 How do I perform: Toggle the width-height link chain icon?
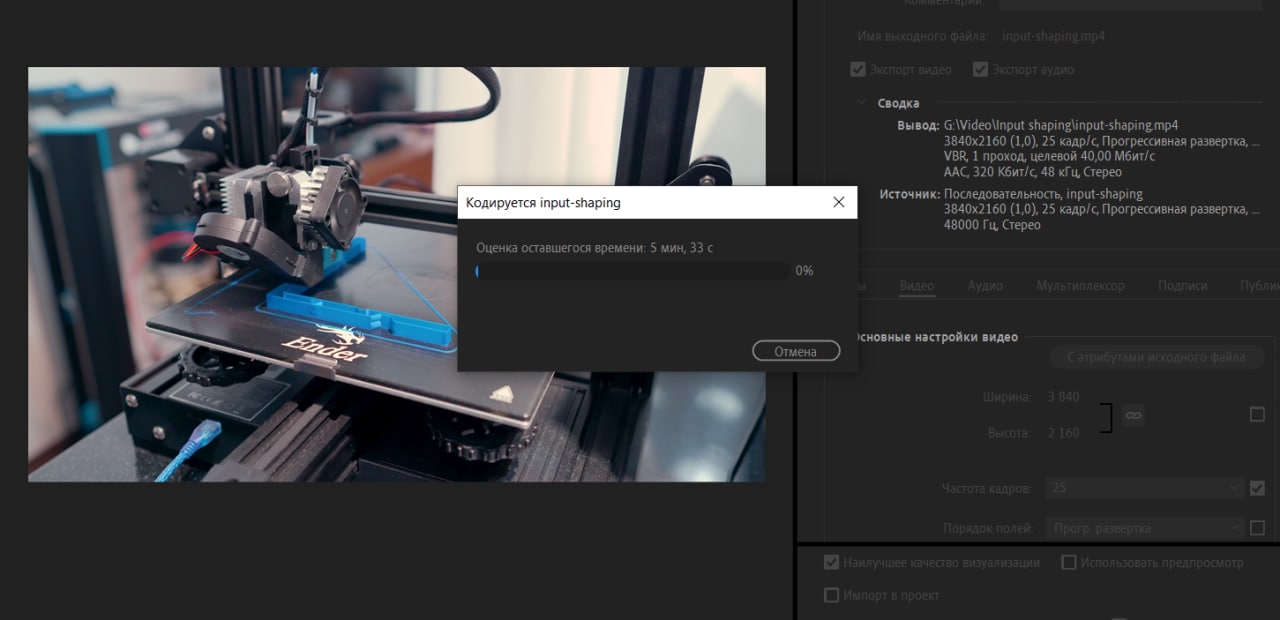[x=1133, y=414]
